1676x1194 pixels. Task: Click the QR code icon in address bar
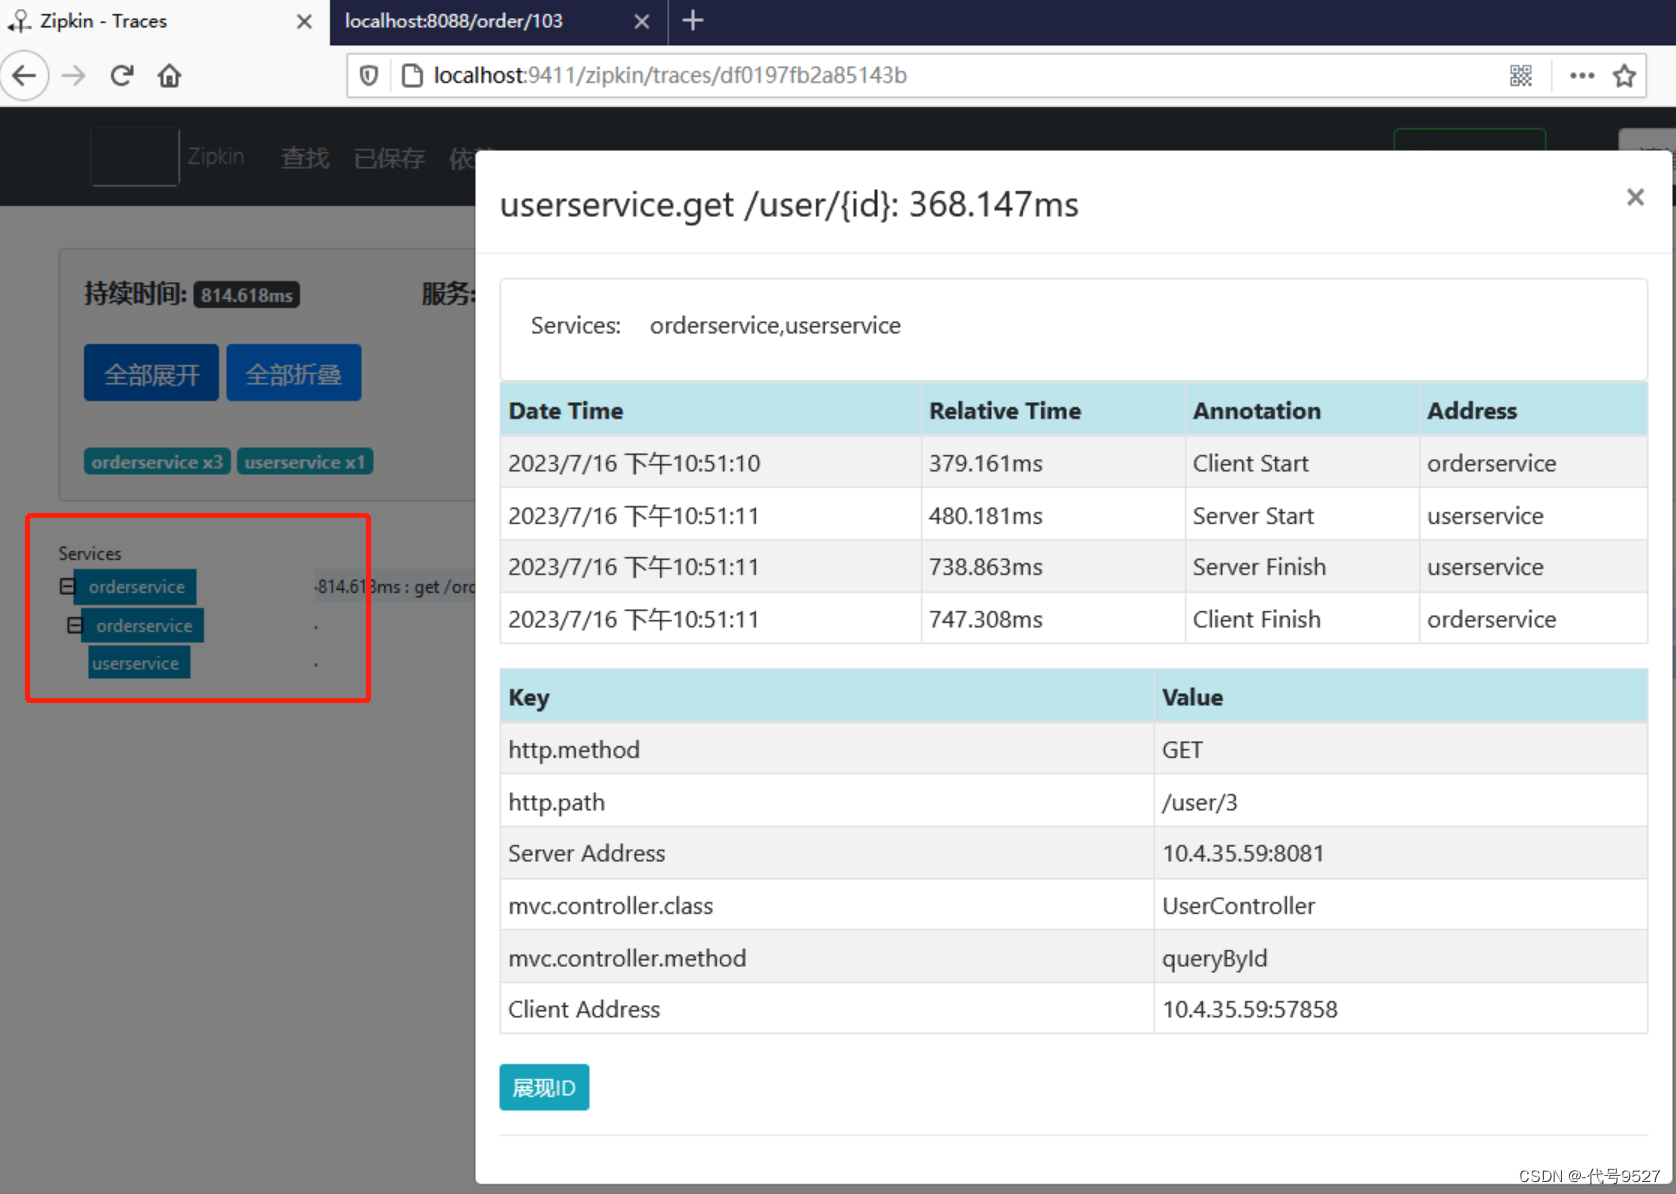tap(1521, 75)
